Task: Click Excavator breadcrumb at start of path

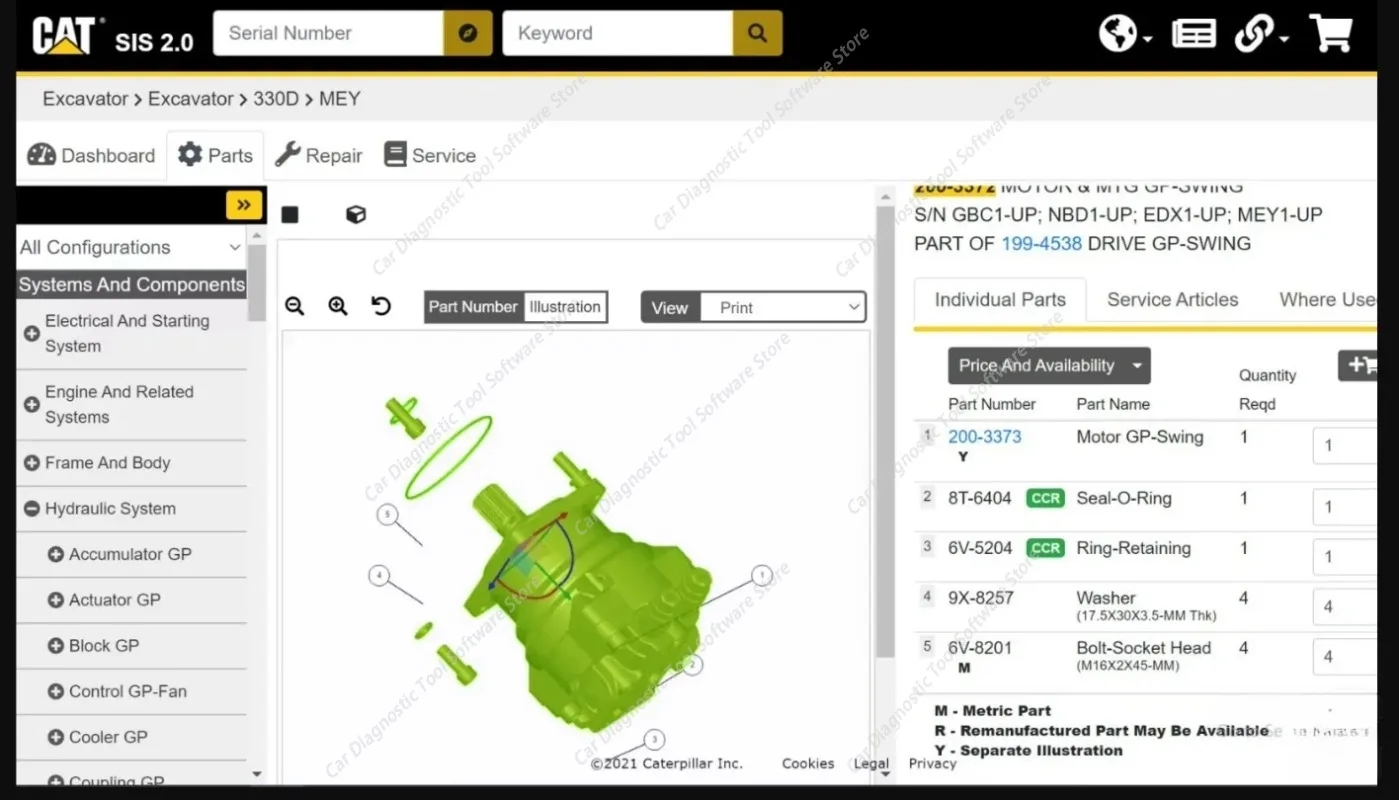Action: 85,99
